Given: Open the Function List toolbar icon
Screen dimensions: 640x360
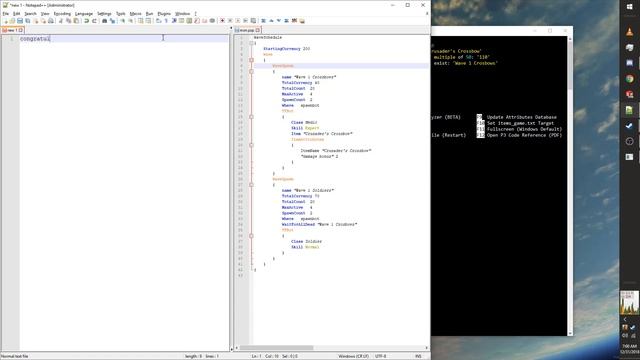Looking at the screenshot, I should [x=197, y=20].
